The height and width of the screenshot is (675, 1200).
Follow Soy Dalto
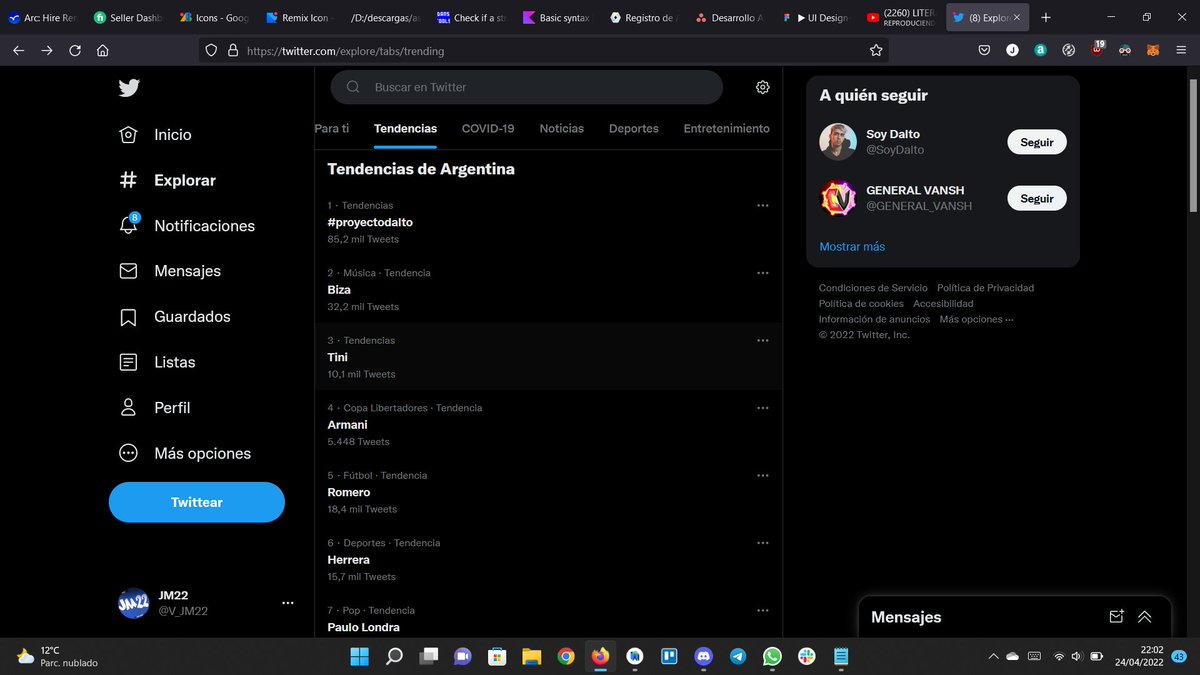1037,142
